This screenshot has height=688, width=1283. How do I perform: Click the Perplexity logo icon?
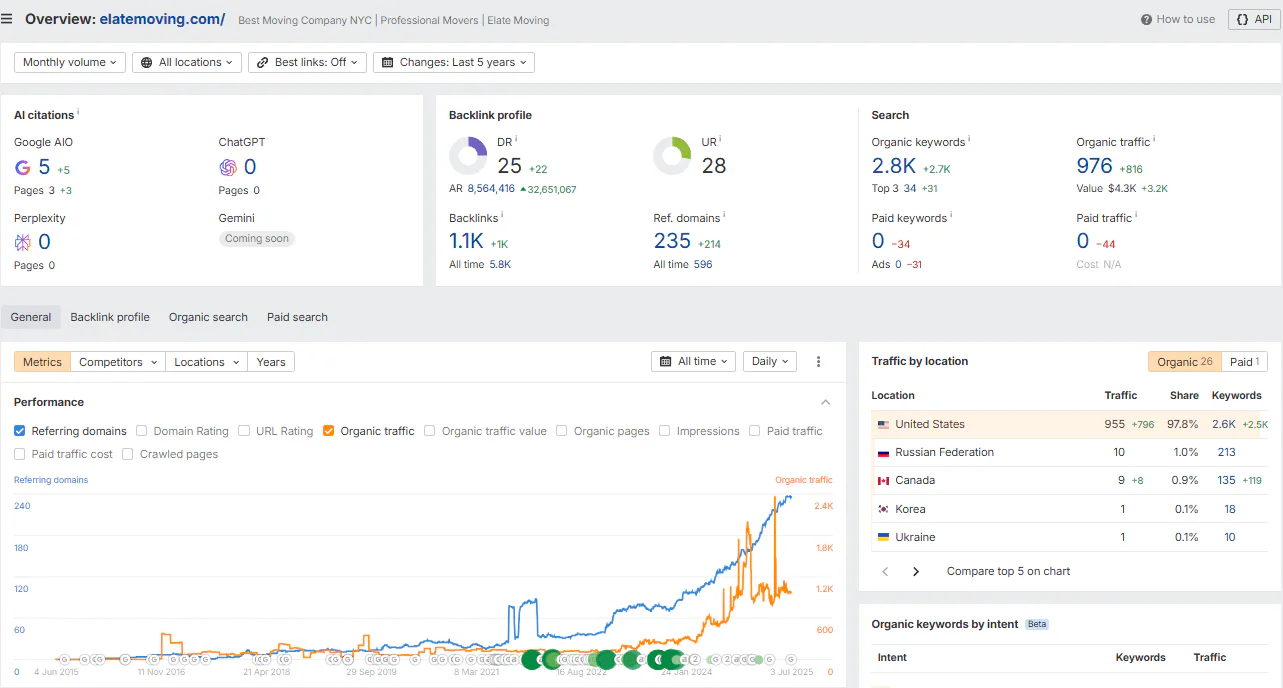click(23, 242)
